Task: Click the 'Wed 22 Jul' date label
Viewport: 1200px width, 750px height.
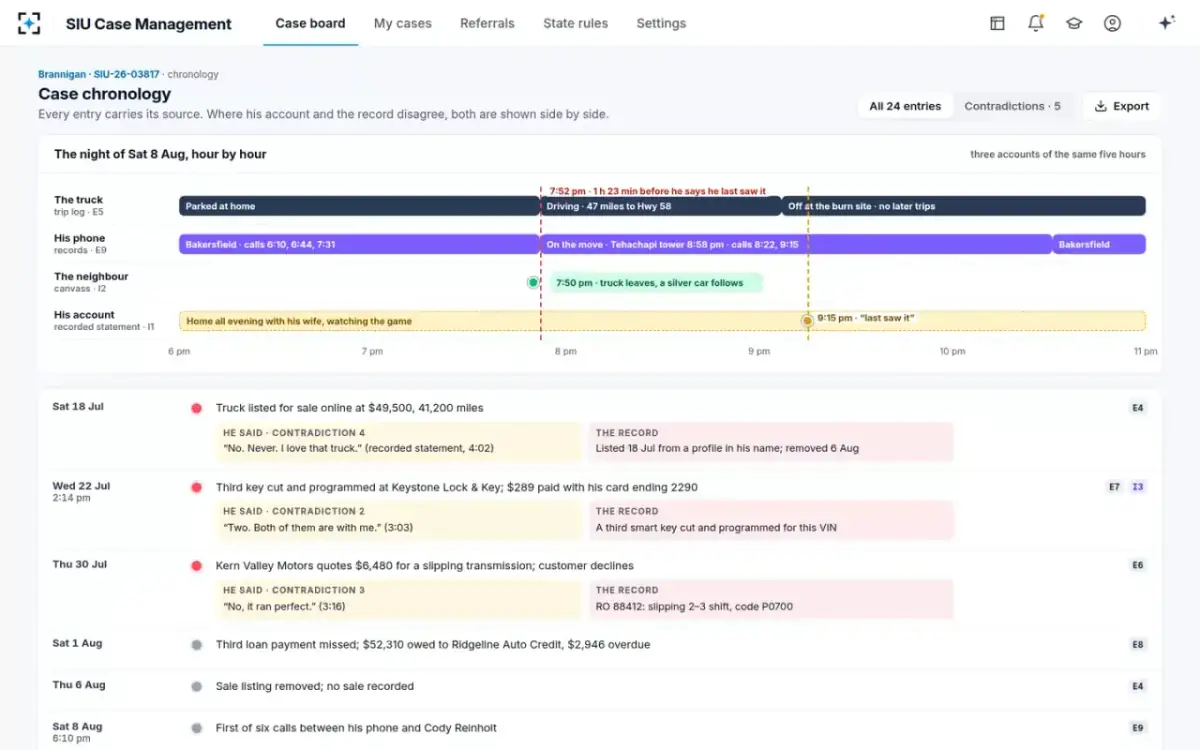Action: click(x=81, y=486)
